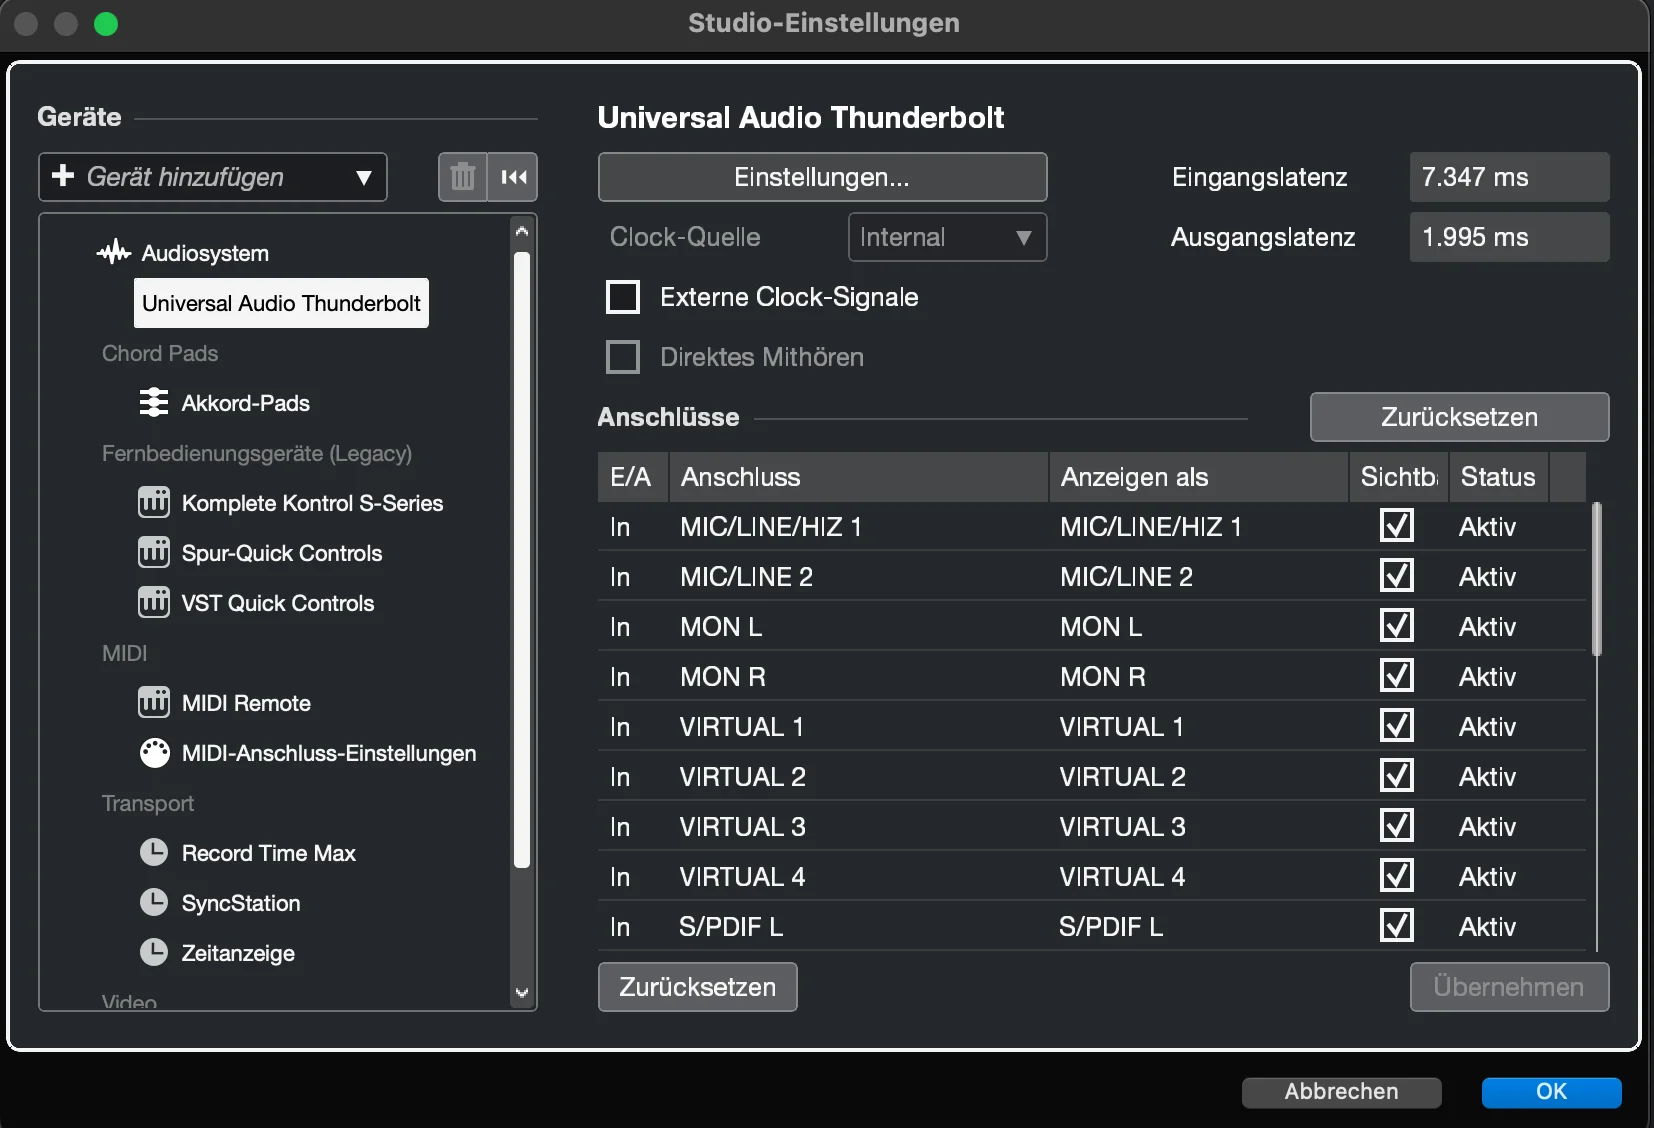Viewport: 1654px width, 1128px height.
Task: Click the MIDI-Anschluss-Einstellungen plug icon
Action: (x=154, y=752)
